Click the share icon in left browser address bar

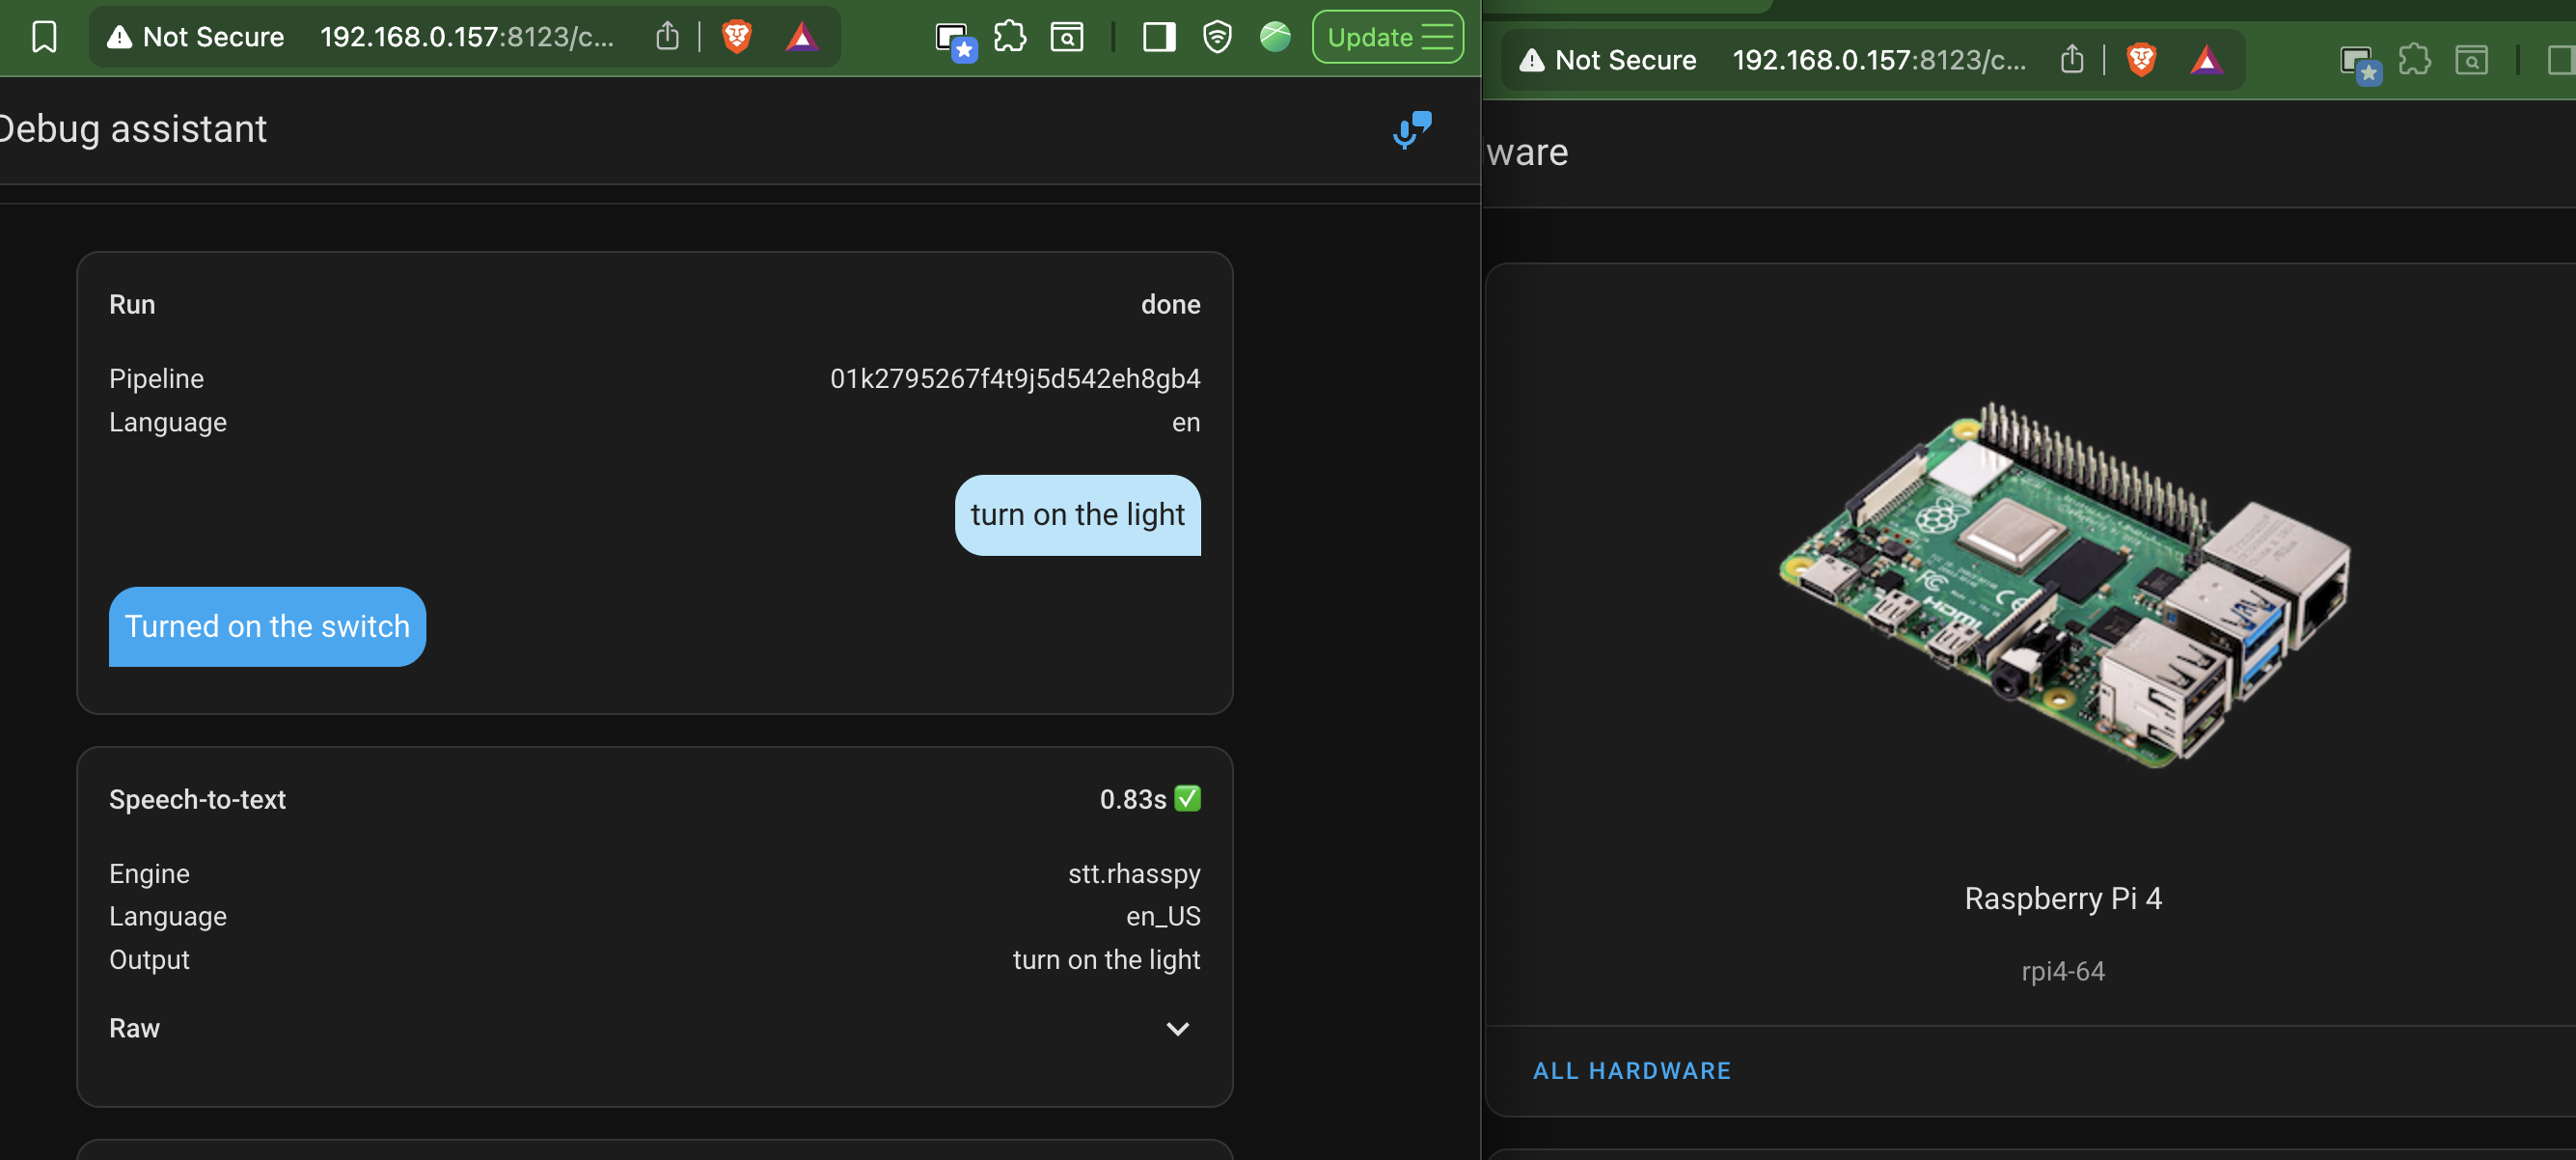pyautogui.click(x=667, y=37)
